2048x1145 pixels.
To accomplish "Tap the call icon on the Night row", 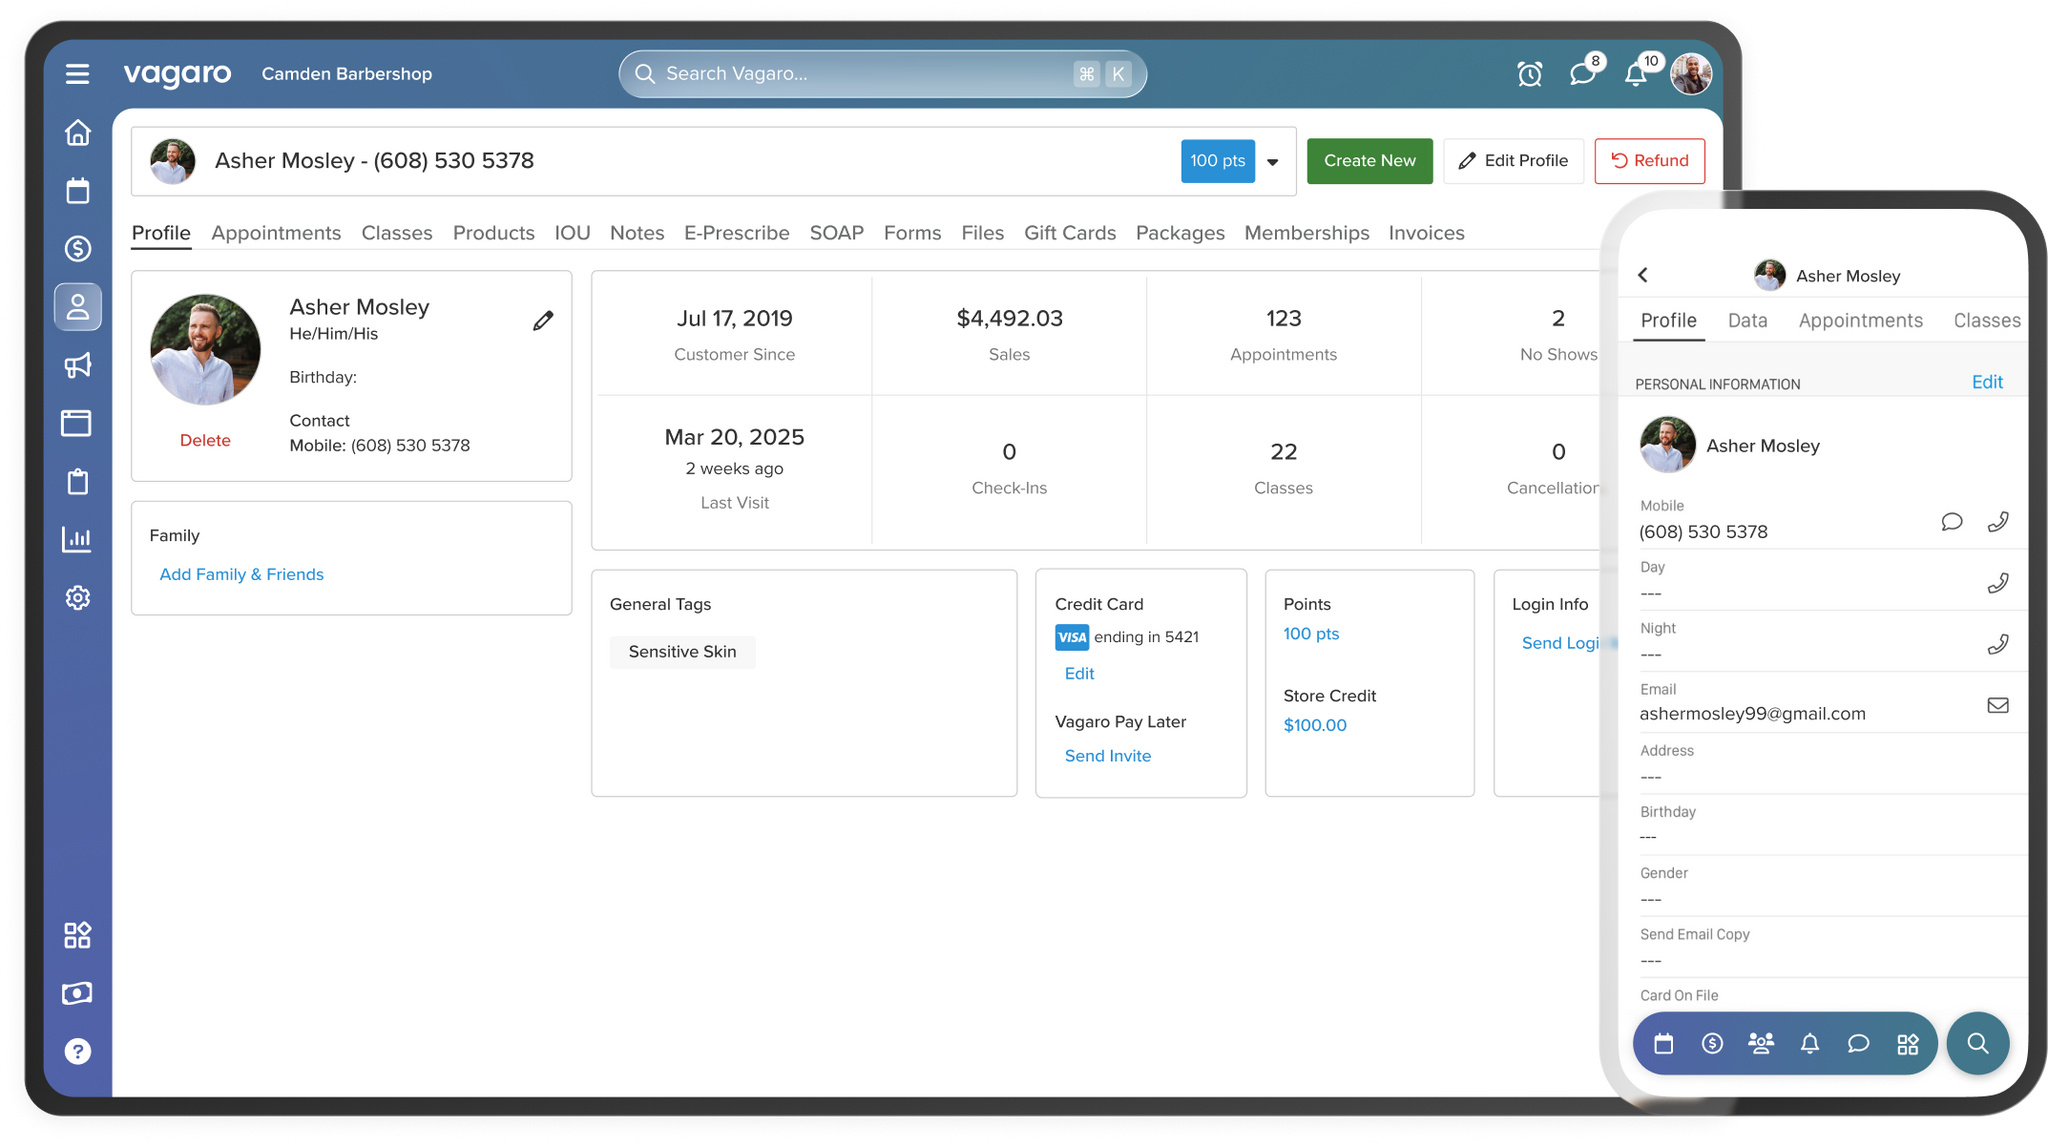I will coord(1997,644).
